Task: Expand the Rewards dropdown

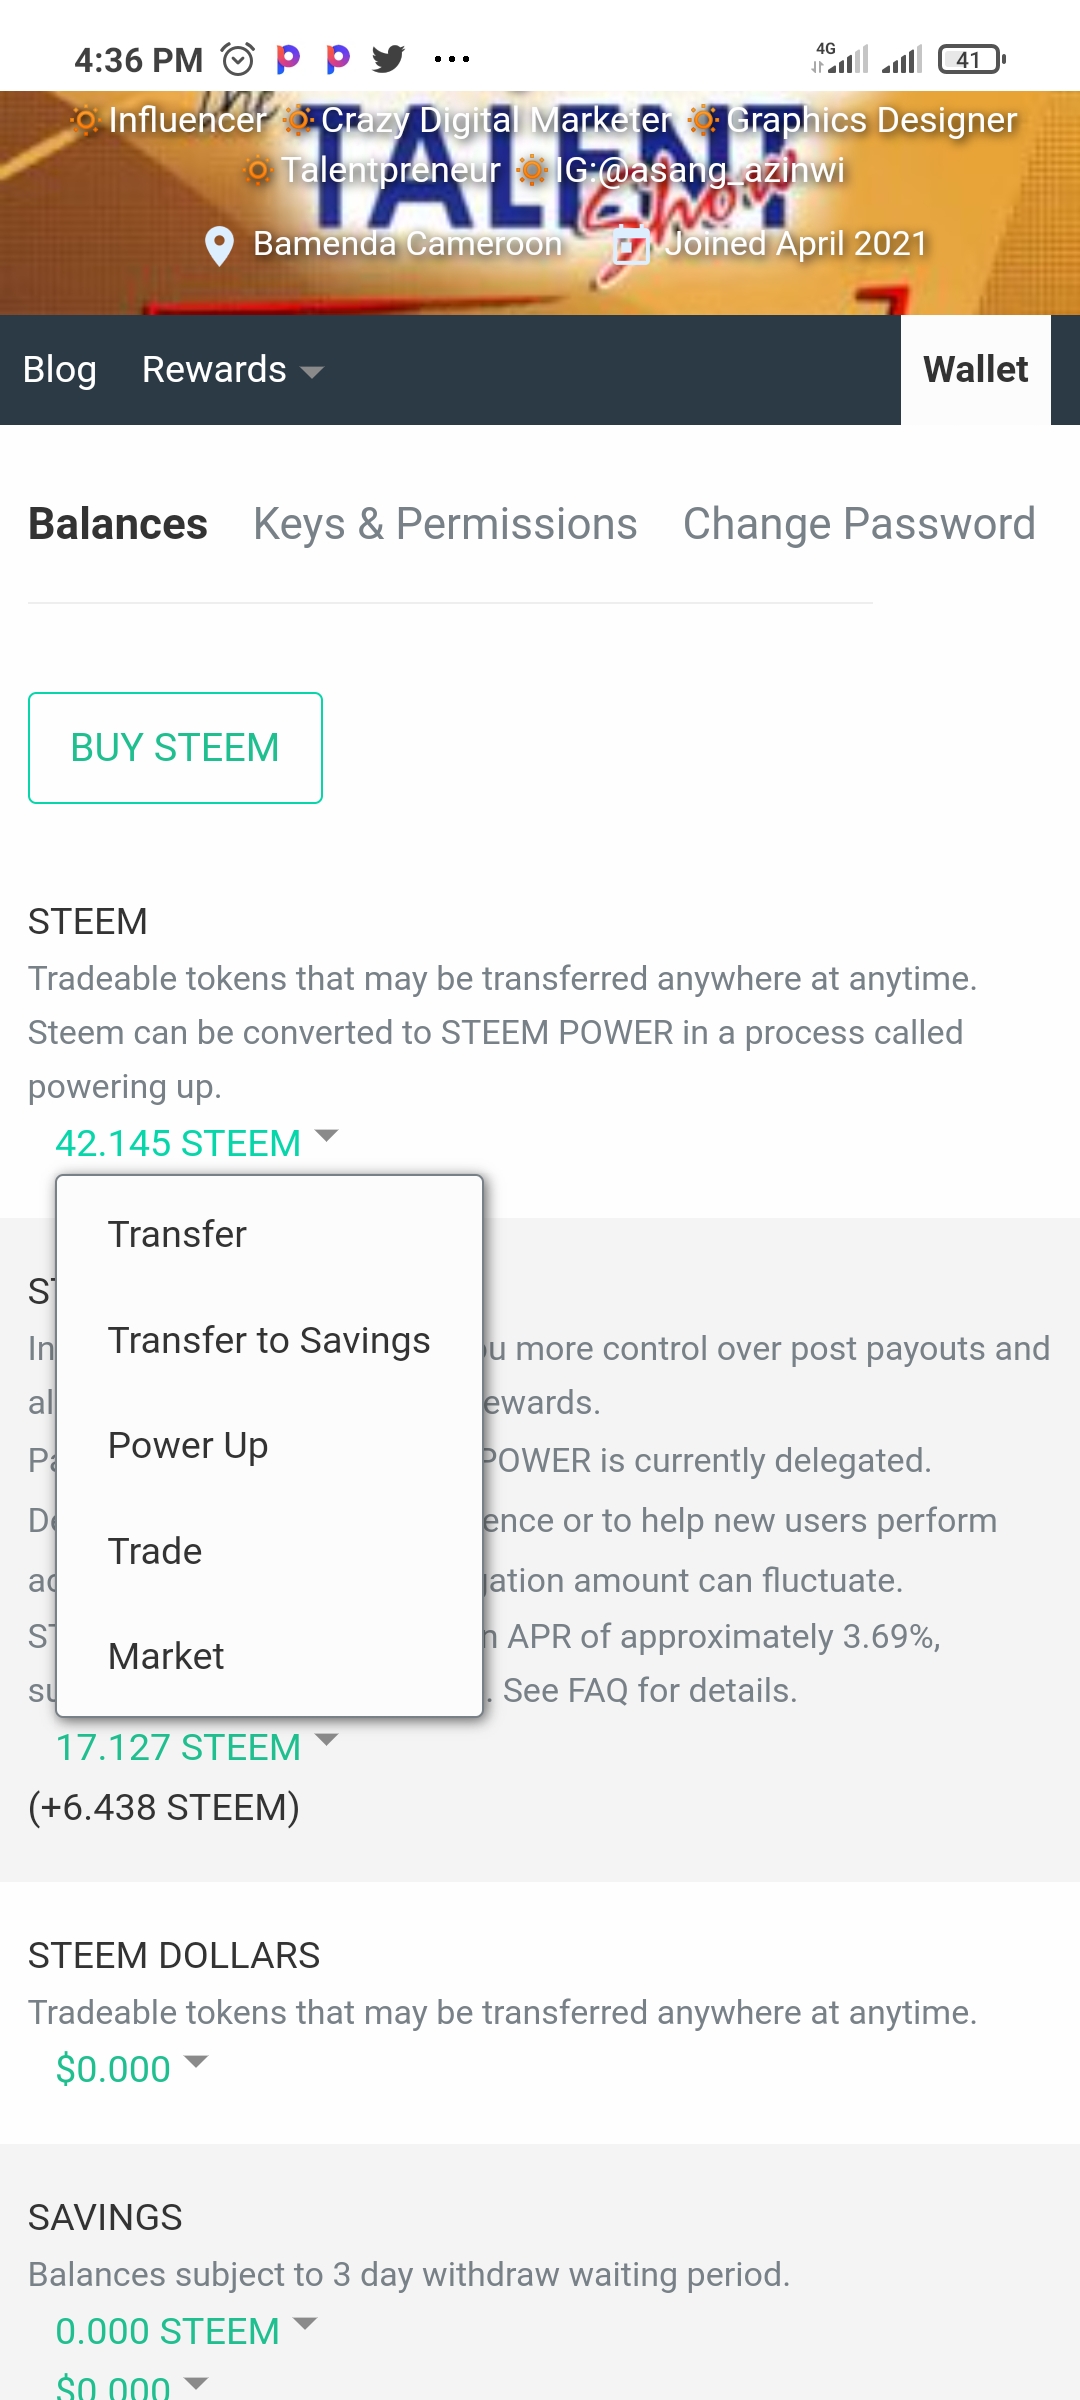Action: [x=232, y=370]
